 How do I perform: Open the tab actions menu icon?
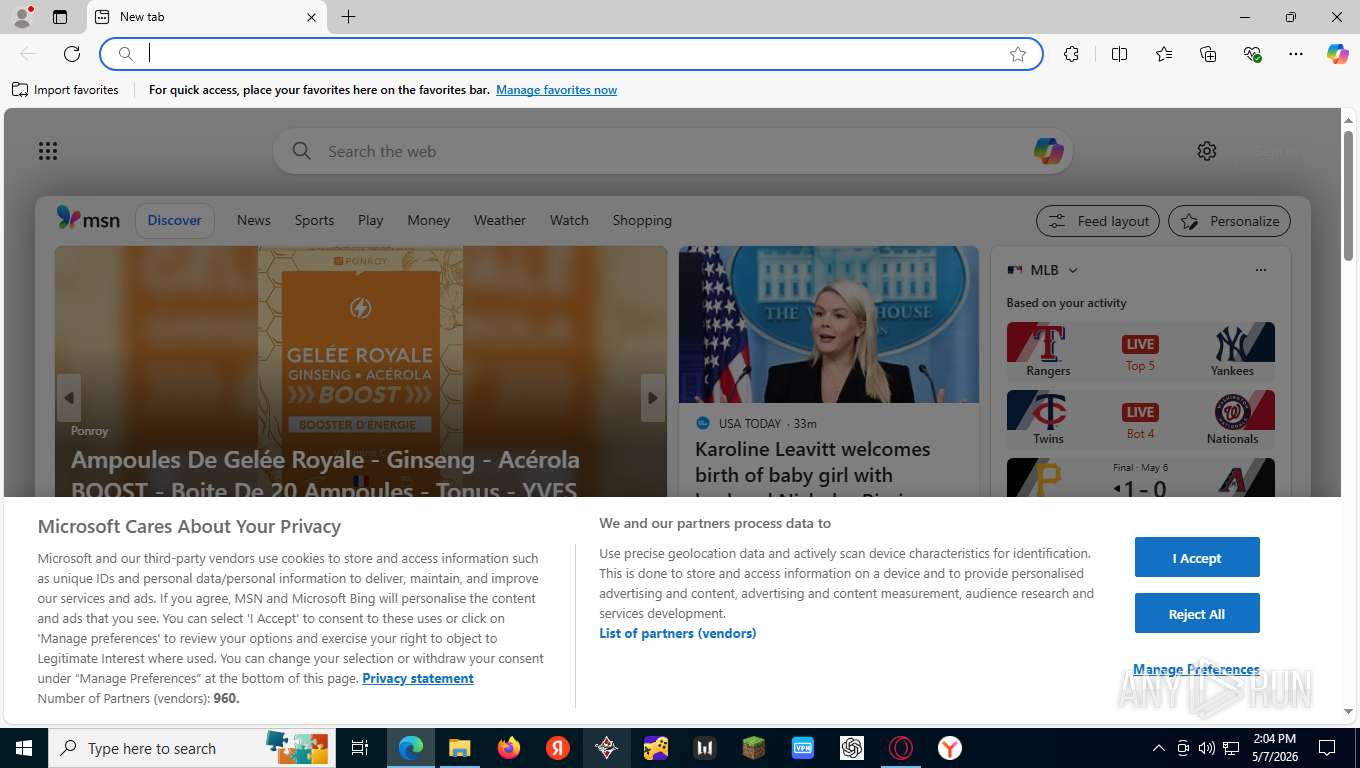point(60,17)
